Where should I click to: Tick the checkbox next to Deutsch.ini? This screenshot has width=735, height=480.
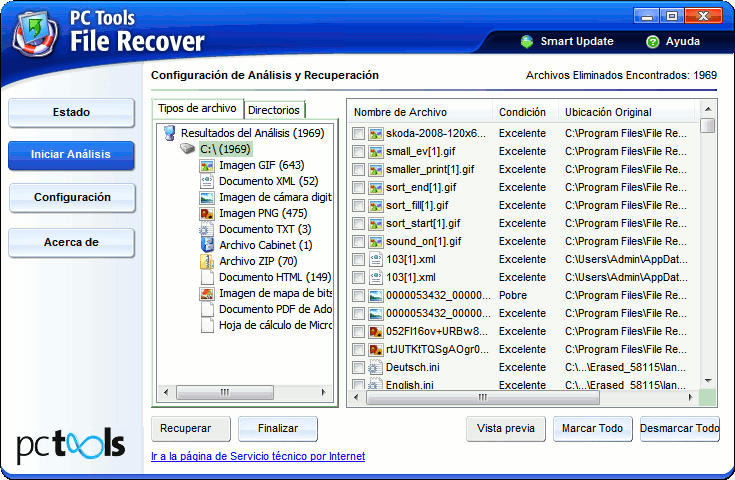tap(359, 367)
